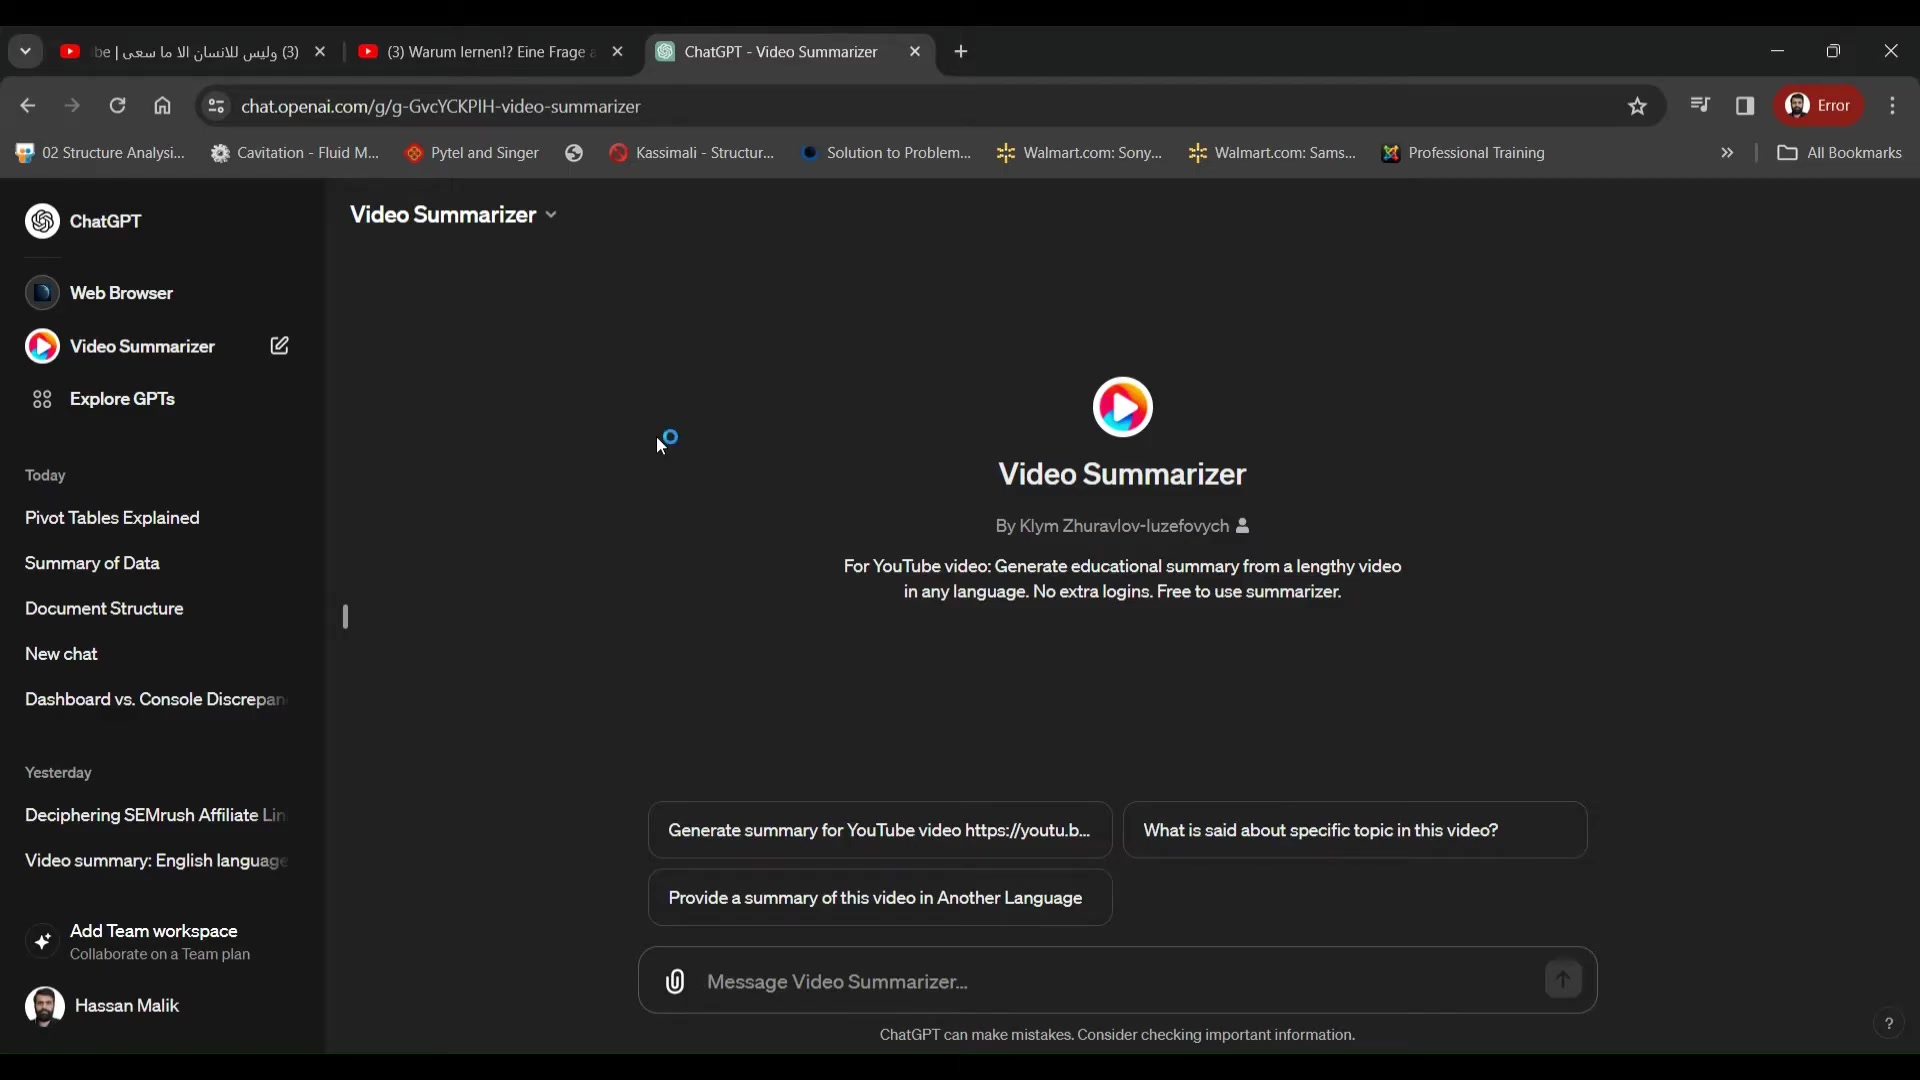Open Cavitation - Fluid M... bookmark
Screen dimensions: 1920x1080
click(x=295, y=153)
